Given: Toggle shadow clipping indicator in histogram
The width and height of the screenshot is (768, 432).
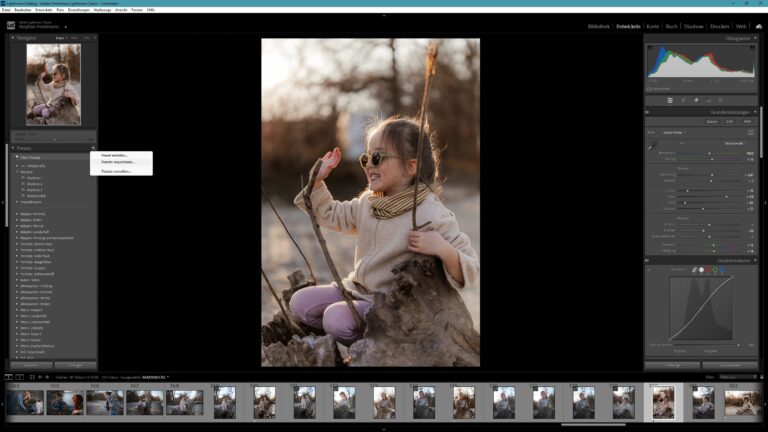Looking at the screenshot, I should coord(650,48).
